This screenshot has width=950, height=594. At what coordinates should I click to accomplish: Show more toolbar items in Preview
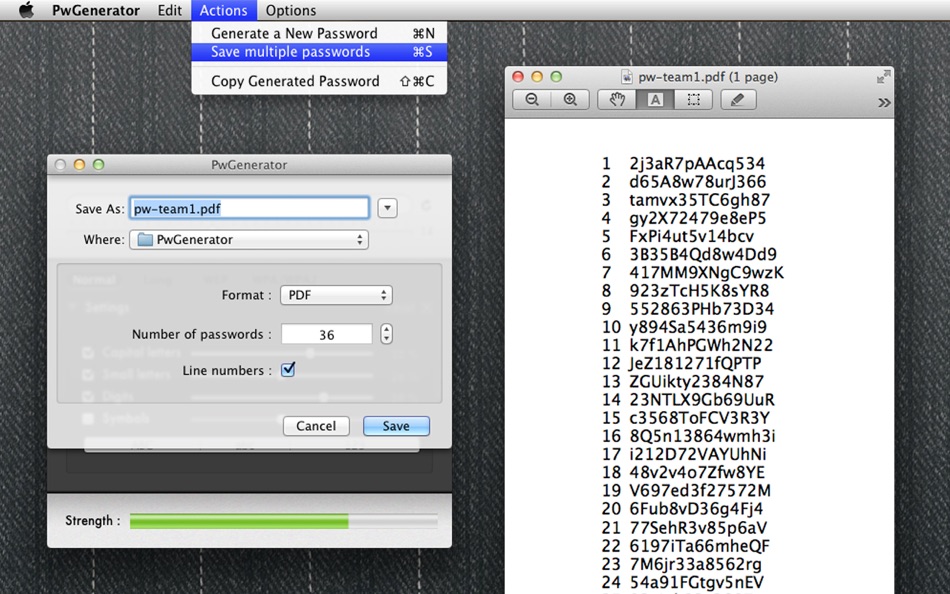(x=884, y=102)
